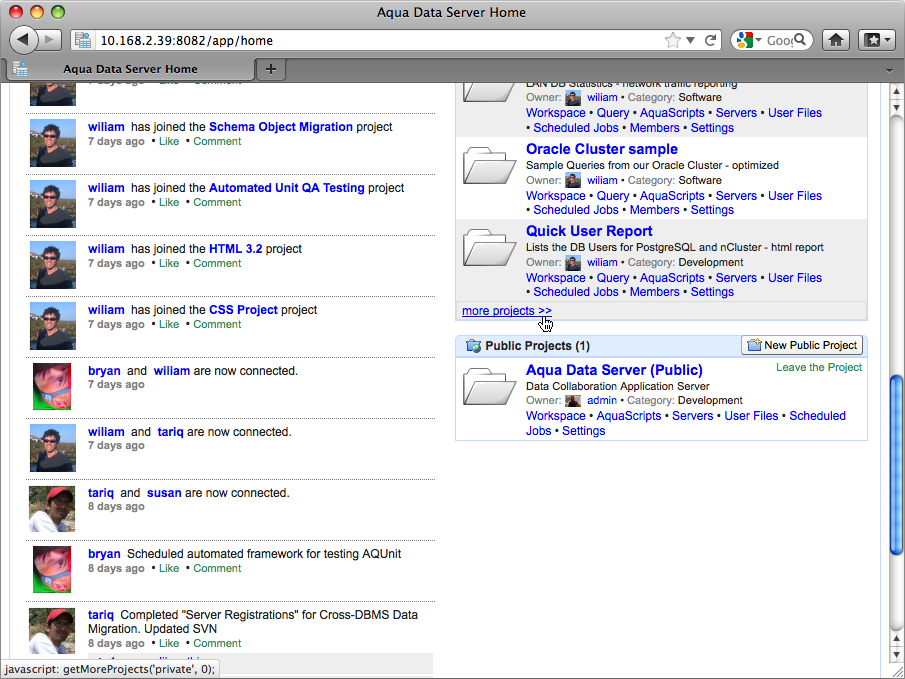The image size is (905, 679).
Task: Bookmark page with the star icon
Action: pyautogui.click(x=672, y=40)
